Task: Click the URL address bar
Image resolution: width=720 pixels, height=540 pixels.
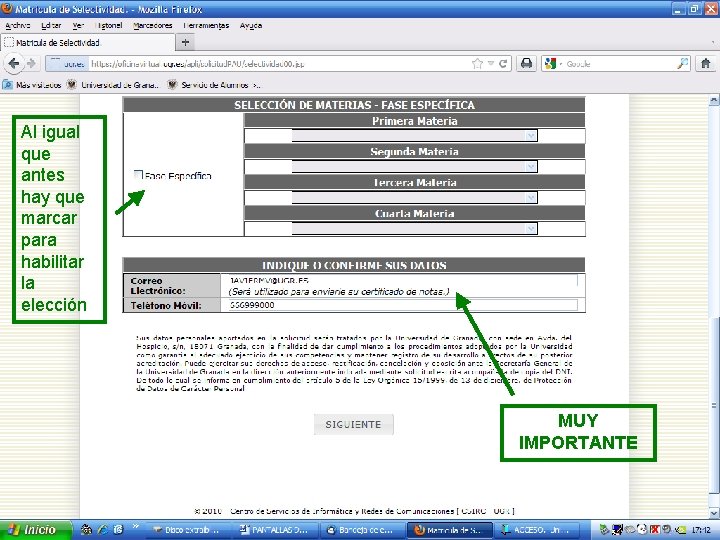Action: point(280,64)
